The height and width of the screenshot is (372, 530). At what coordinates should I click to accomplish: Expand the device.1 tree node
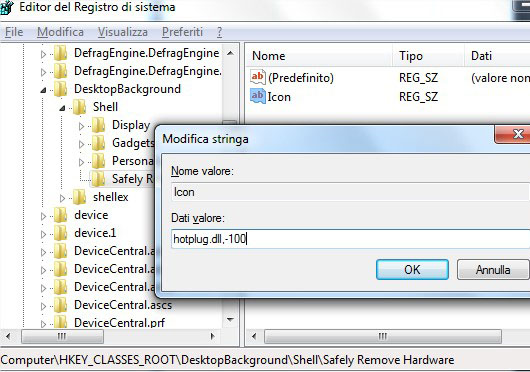(x=43, y=234)
